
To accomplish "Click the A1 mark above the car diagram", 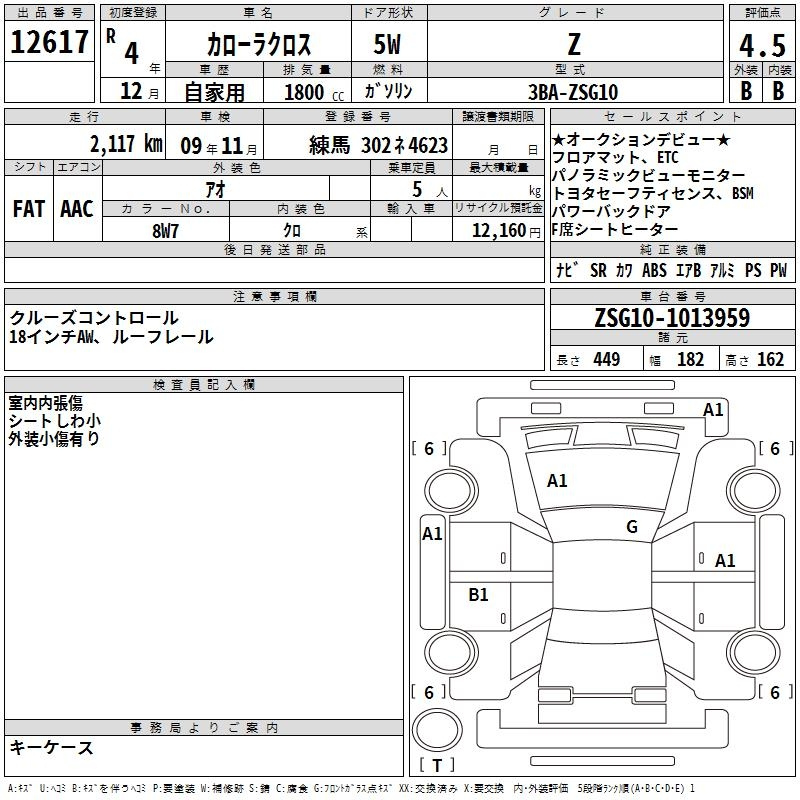I will click(x=713, y=409).
